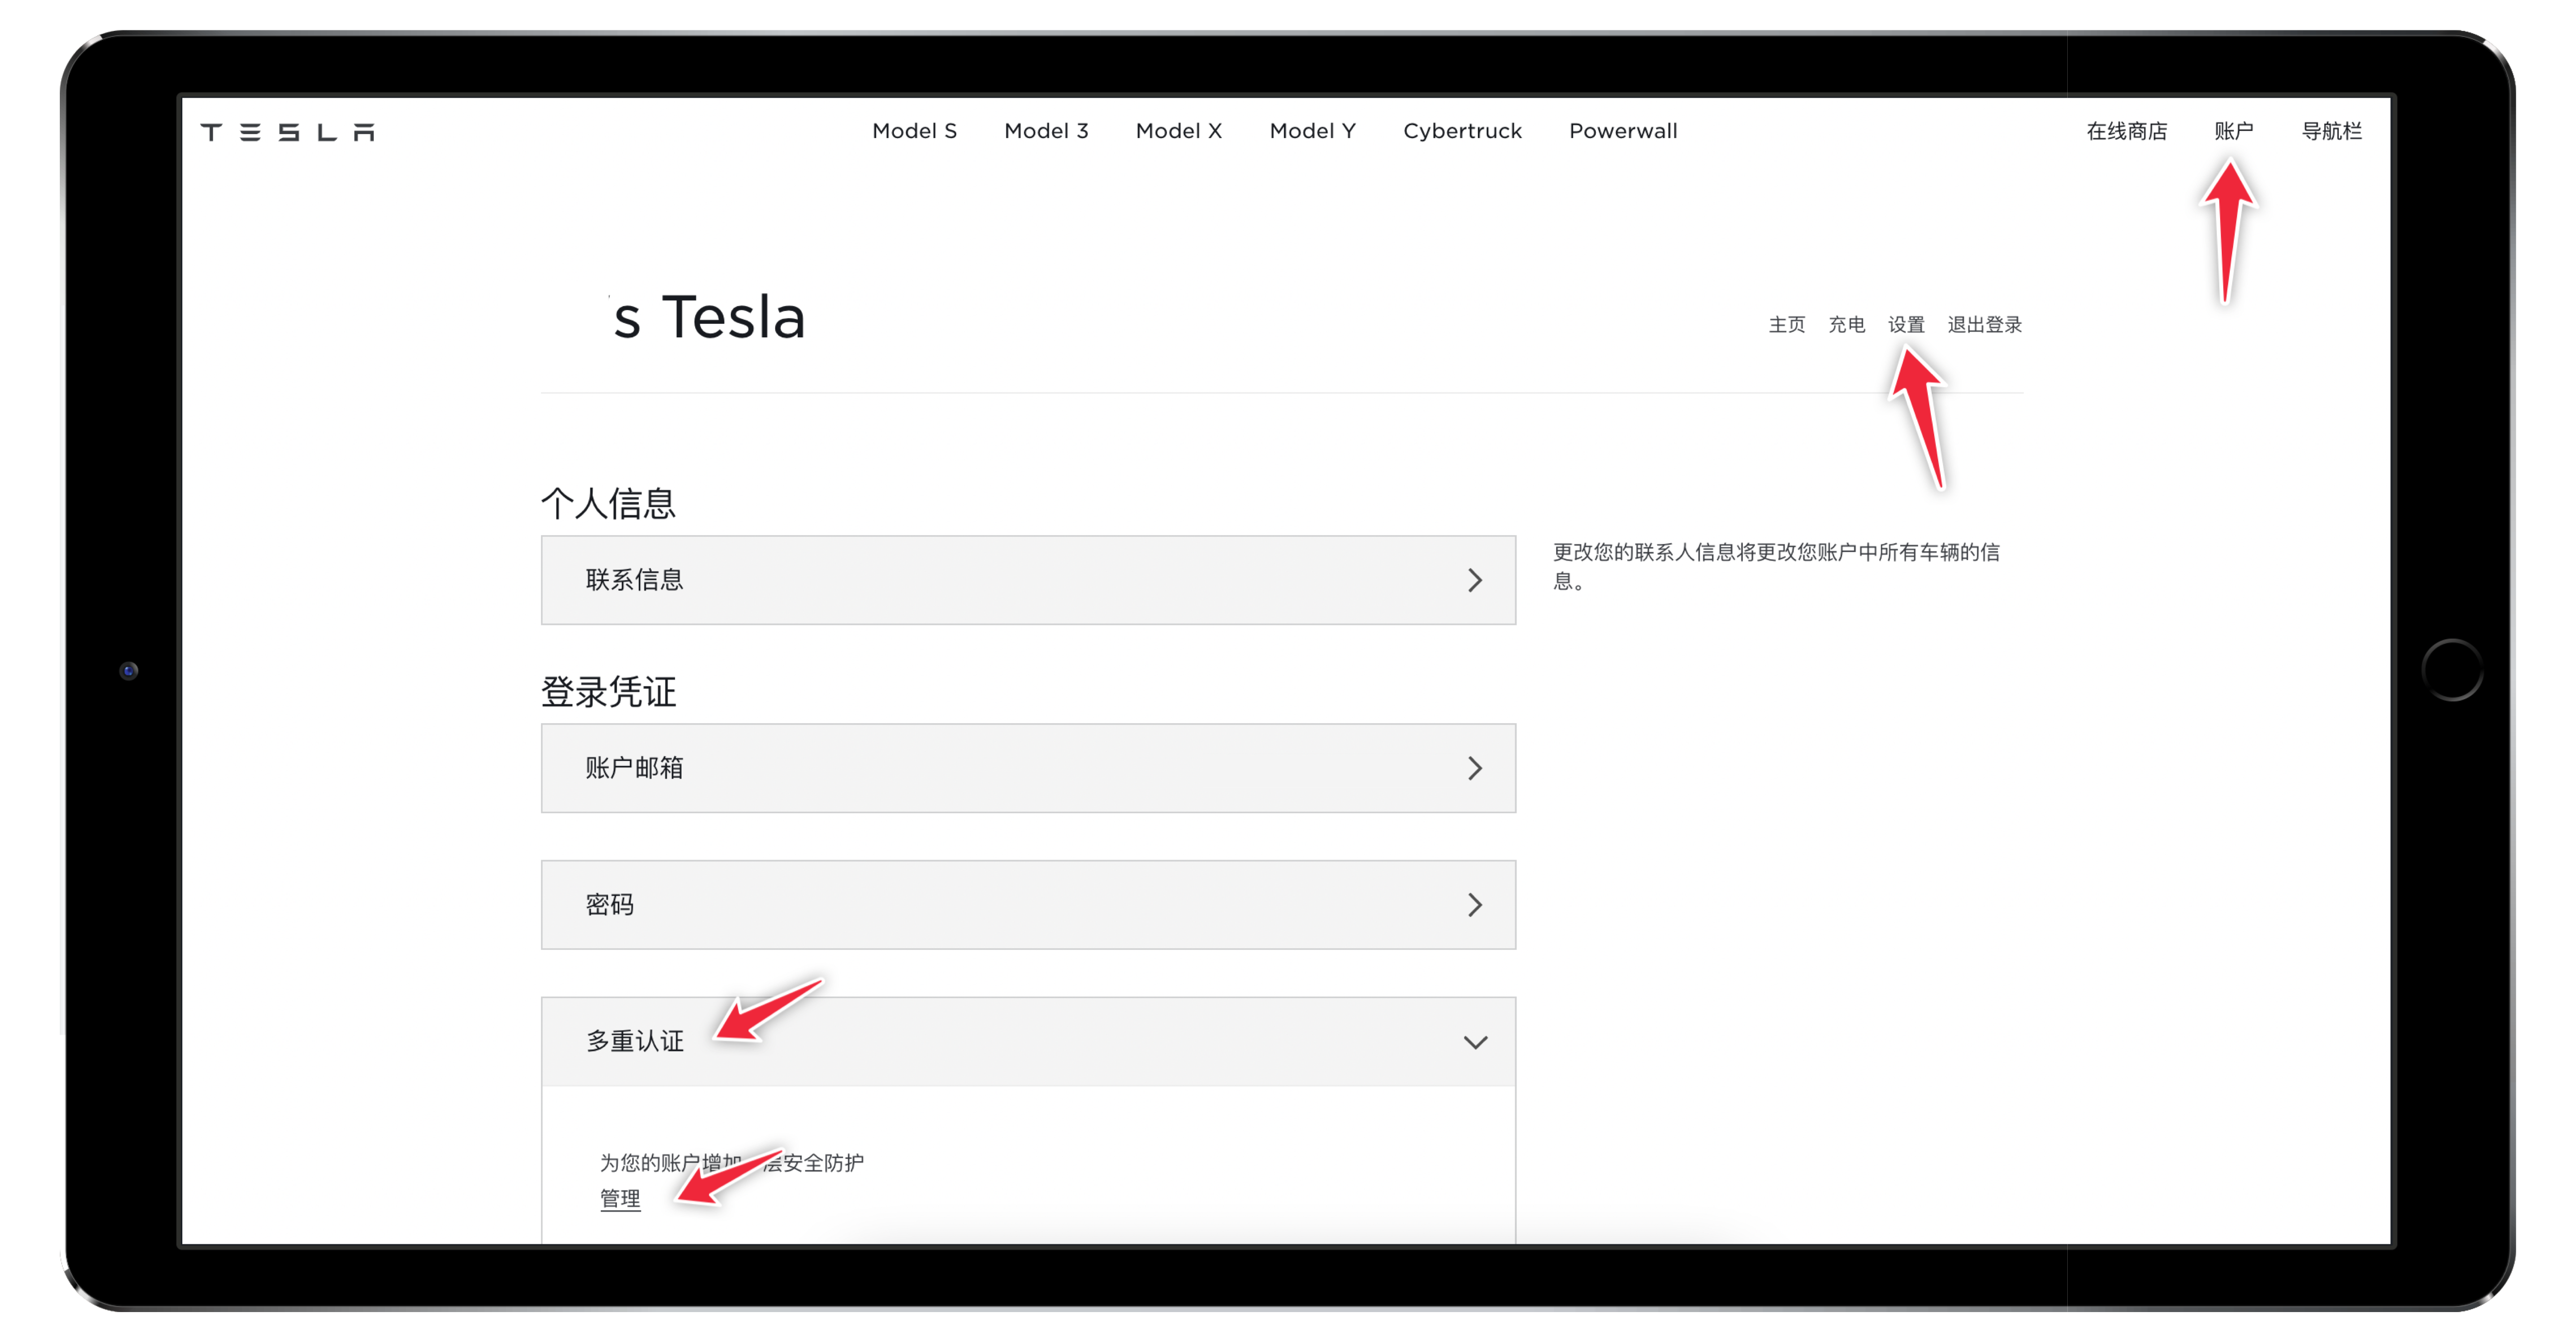Expand the contact info (联系信息) chevron

coord(1474,580)
